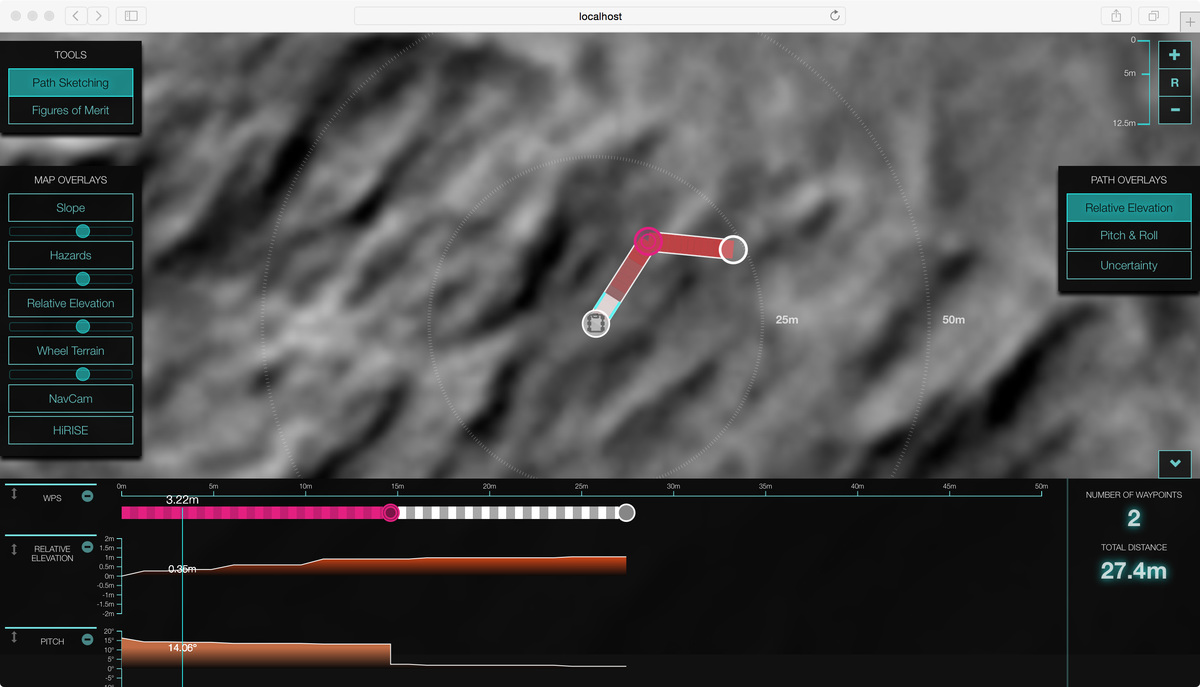Zoom in the map with plus button
Image resolution: width=1200 pixels, height=687 pixels.
[1175, 55]
